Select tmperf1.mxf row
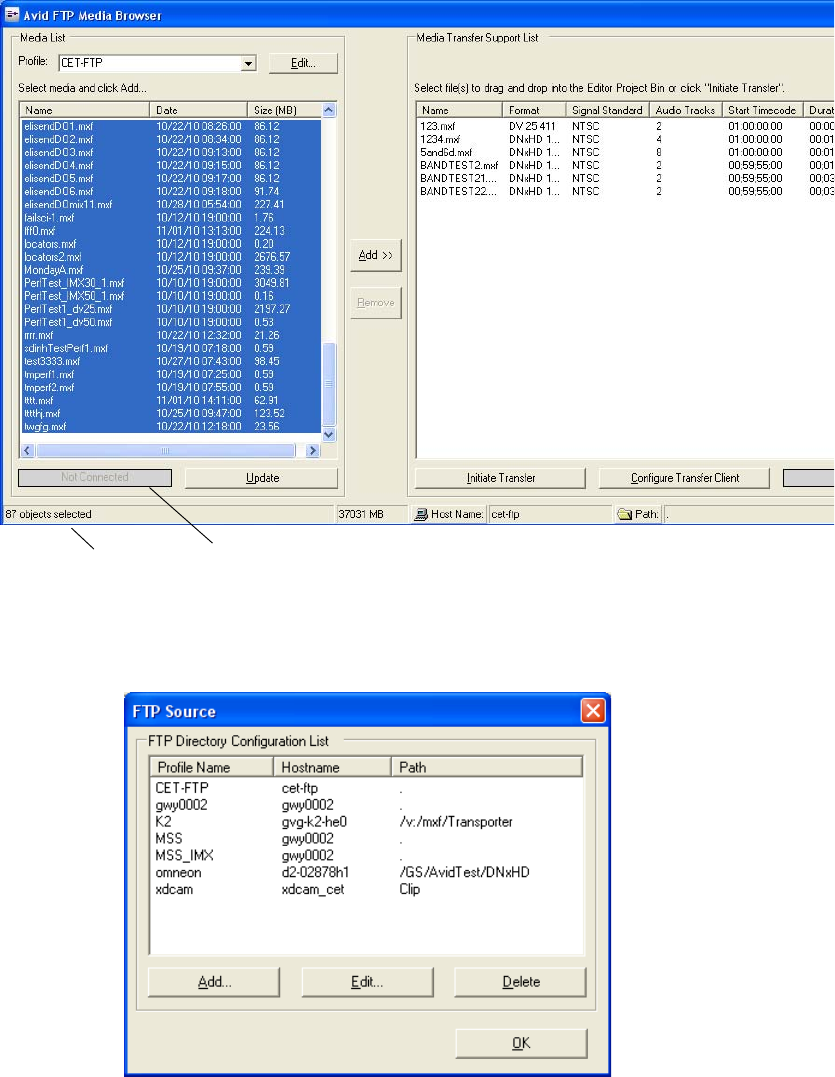 pyautogui.click(x=170, y=374)
